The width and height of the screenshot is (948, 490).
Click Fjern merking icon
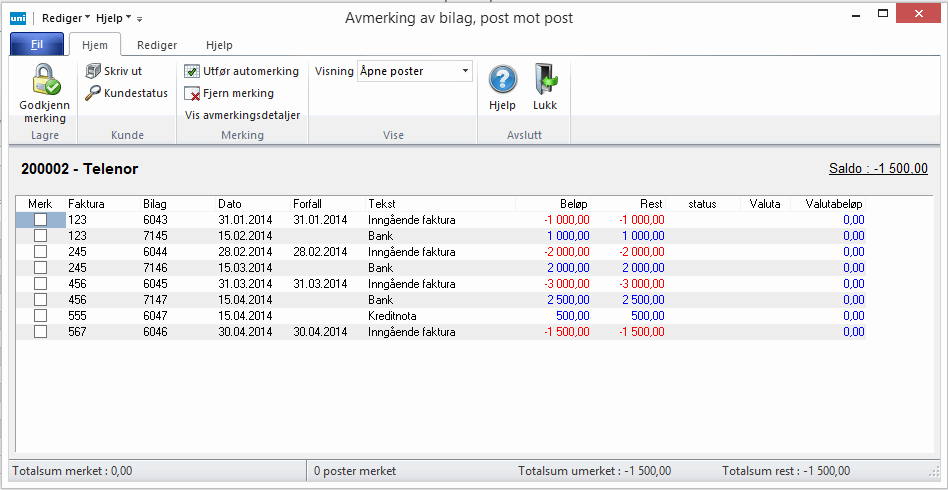coord(193,94)
